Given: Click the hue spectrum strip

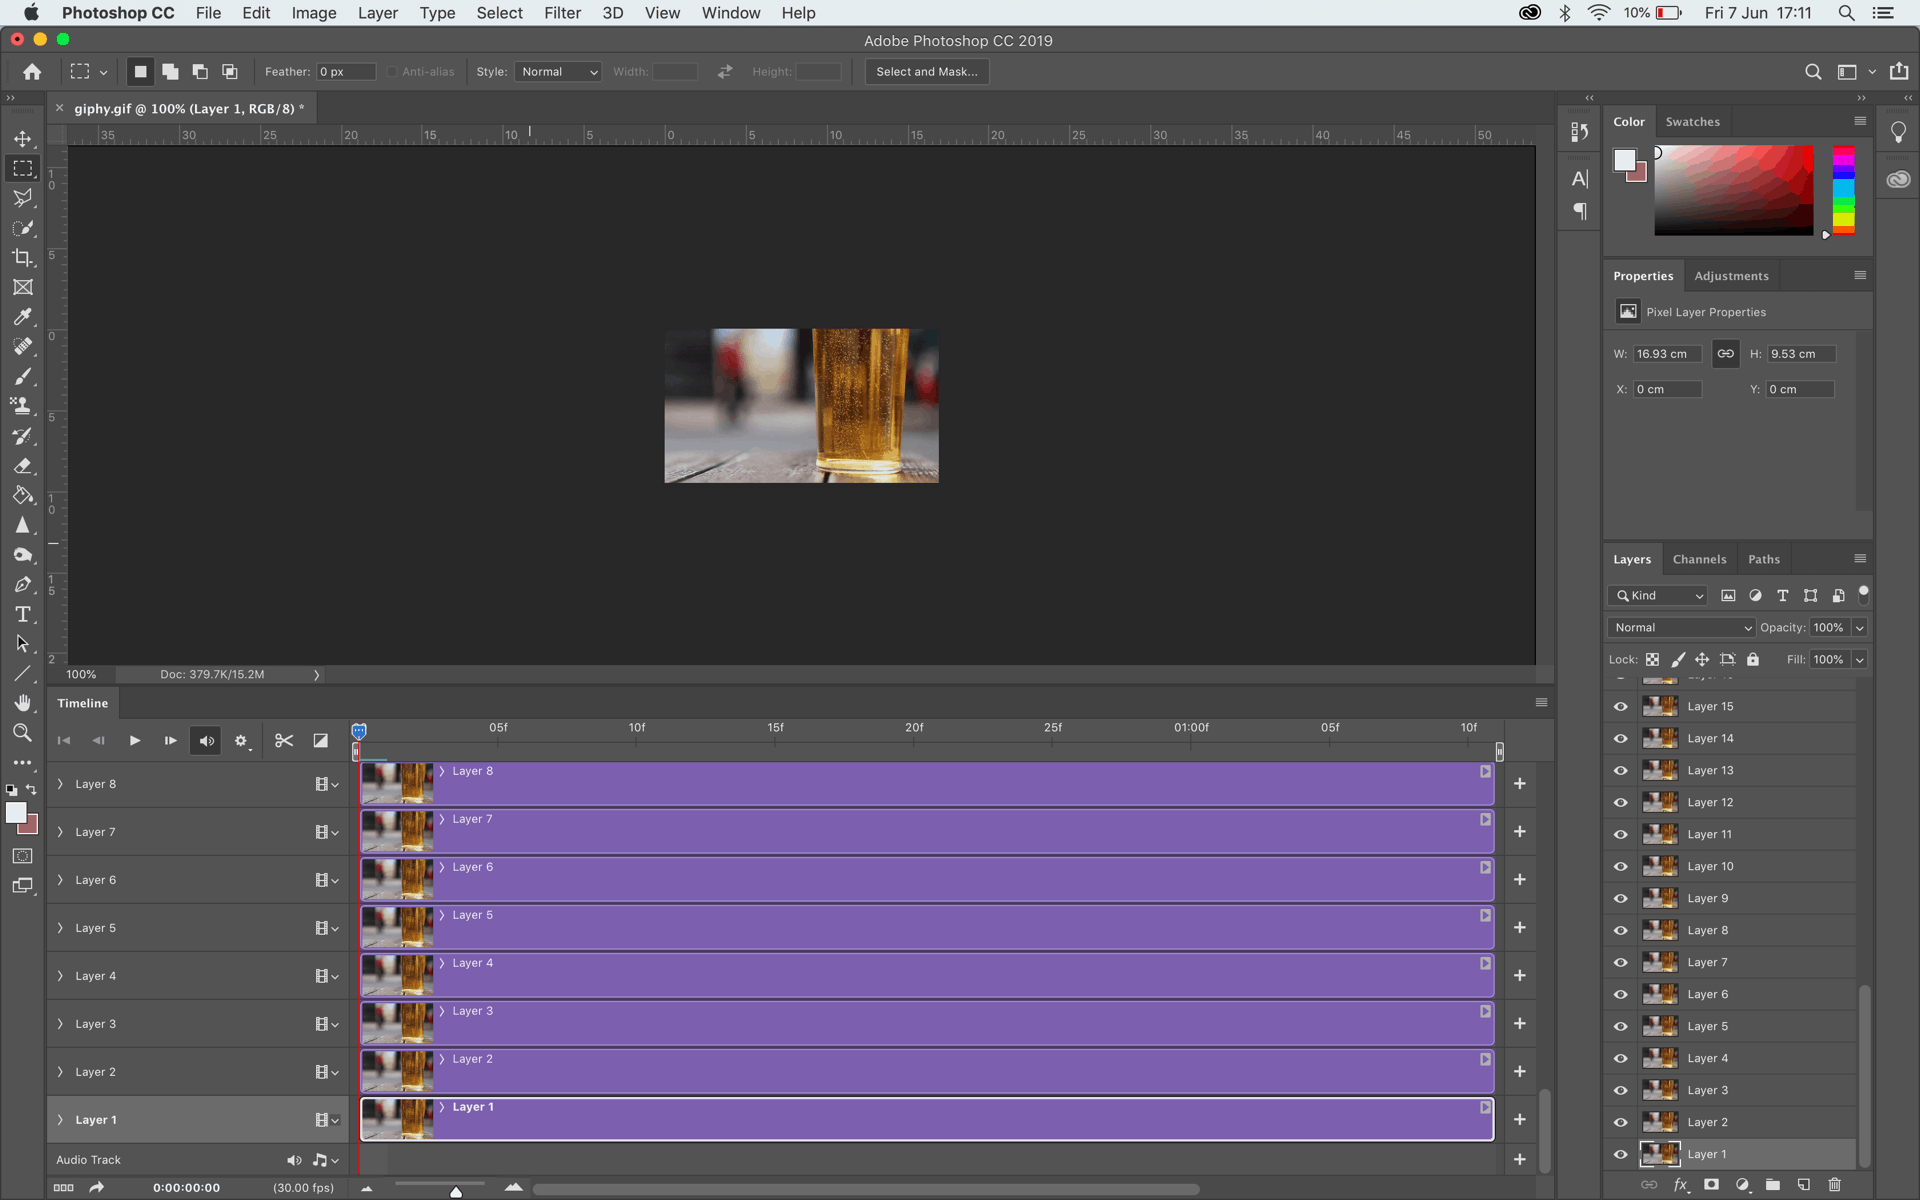Looking at the screenshot, I should click(x=1844, y=190).
